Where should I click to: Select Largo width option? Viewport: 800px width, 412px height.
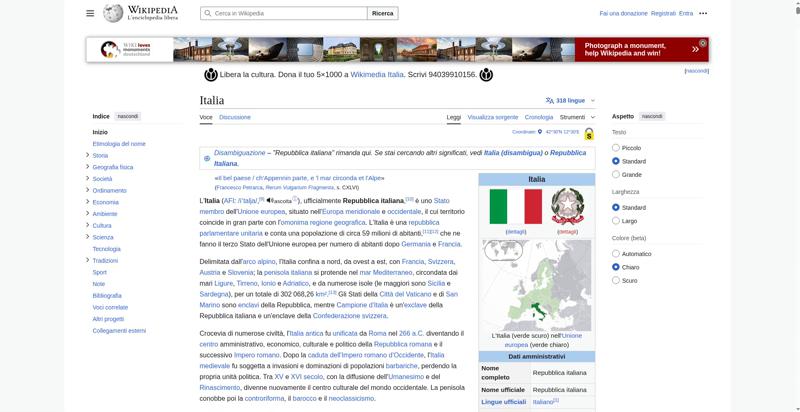pyautogui.click(x=616, y=221)
